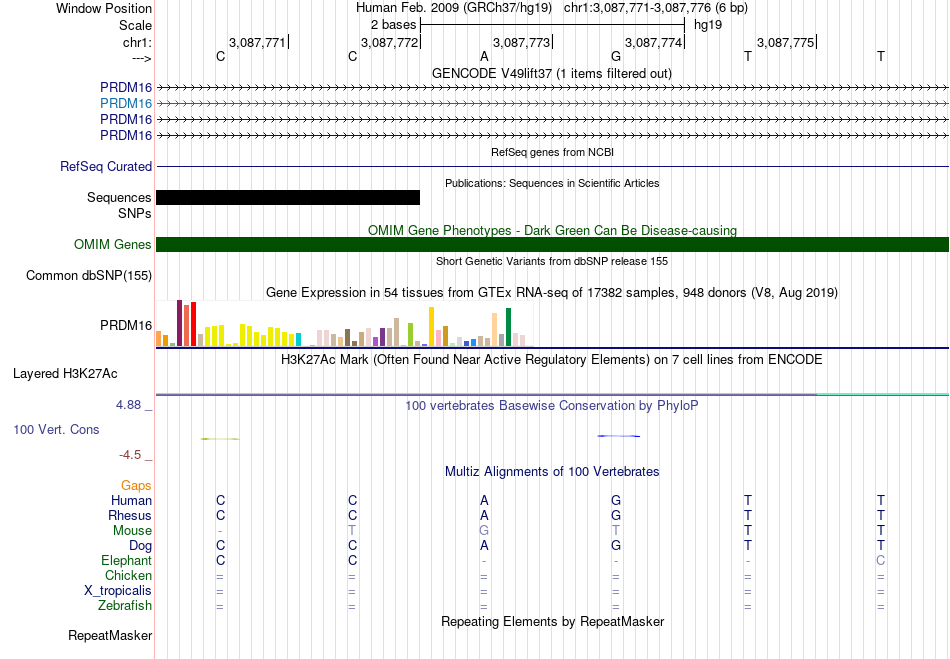Open Publications: Sequences in Scientific Articles title
This screenshot has height=659, width=950.
[552, 183]
